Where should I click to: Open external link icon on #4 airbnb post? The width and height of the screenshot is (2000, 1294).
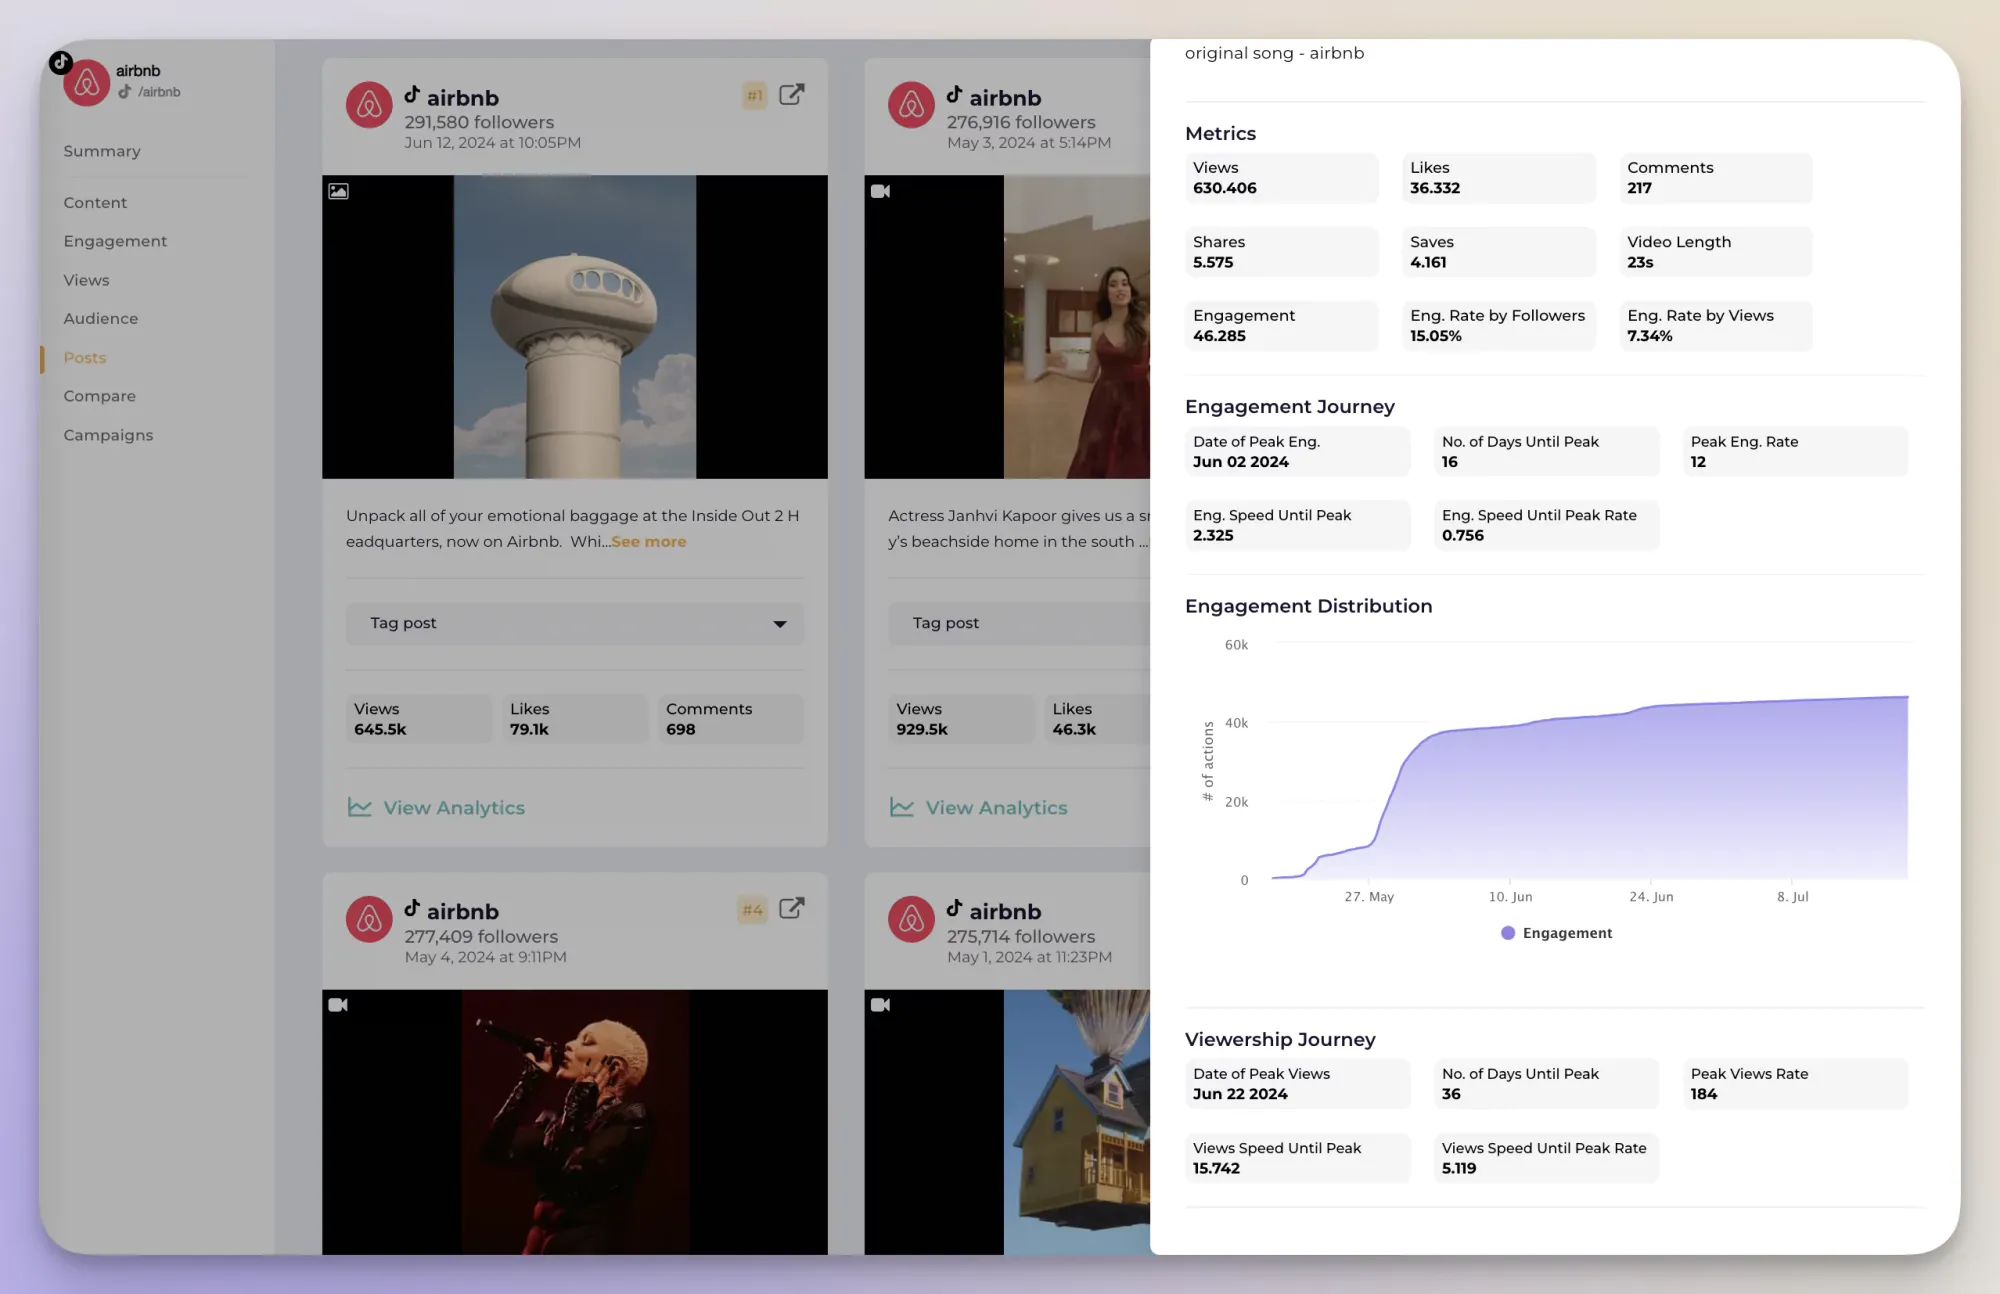coord(791,909)
